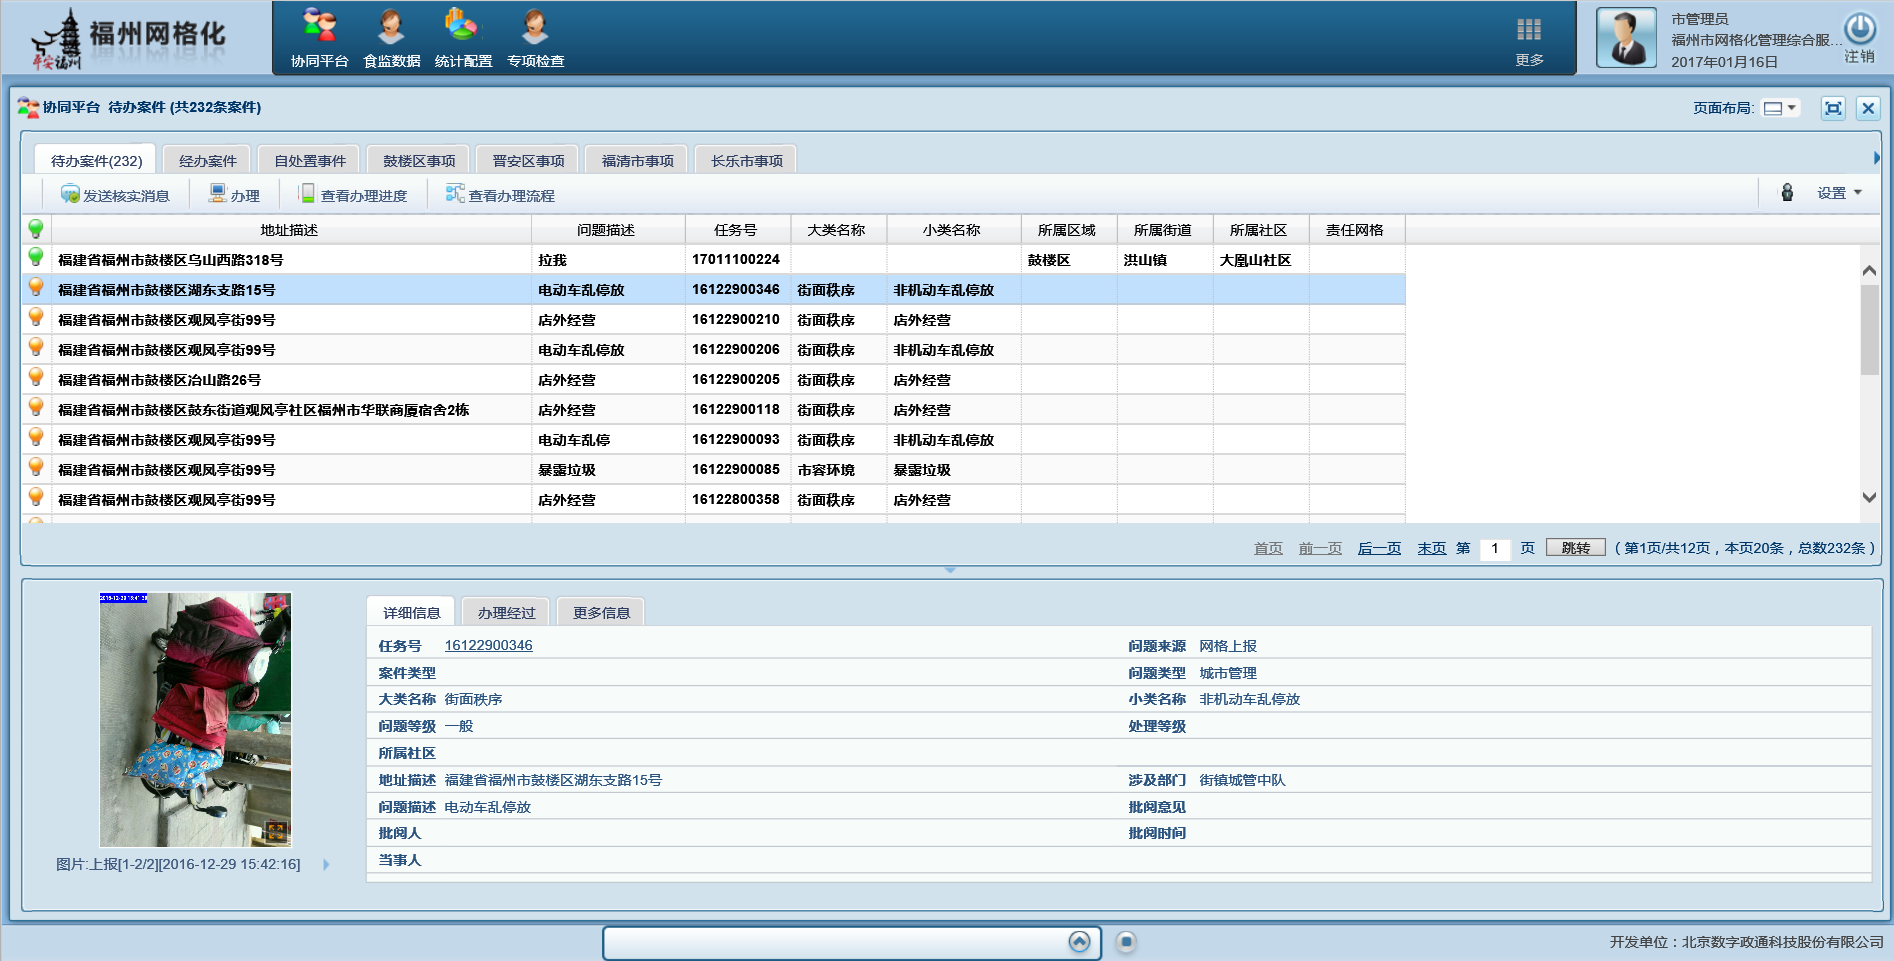The height and width of the screenshot is (961, 1894).
Task: Click the 跳转 button
Action: pyautogui.click(x=1575, y=548)
